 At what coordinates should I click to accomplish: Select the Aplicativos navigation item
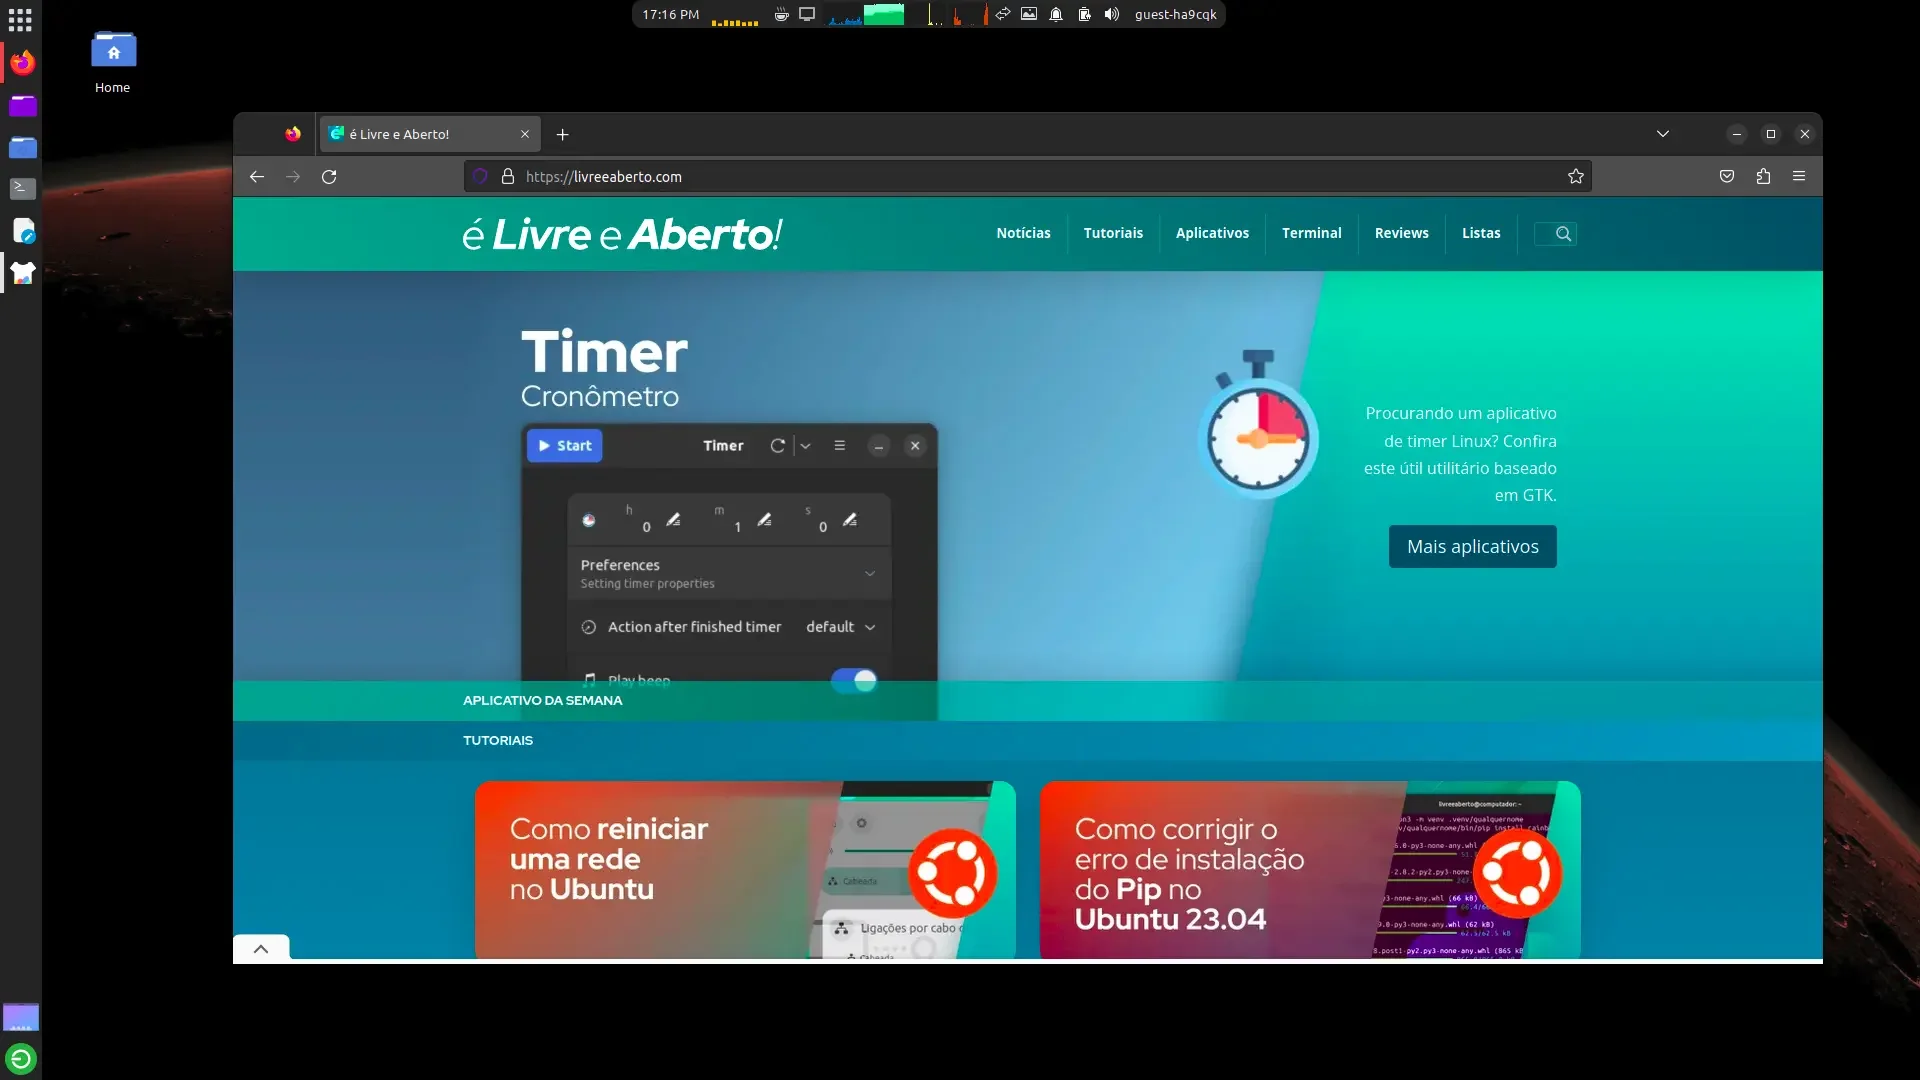[x=1212, y=233]
